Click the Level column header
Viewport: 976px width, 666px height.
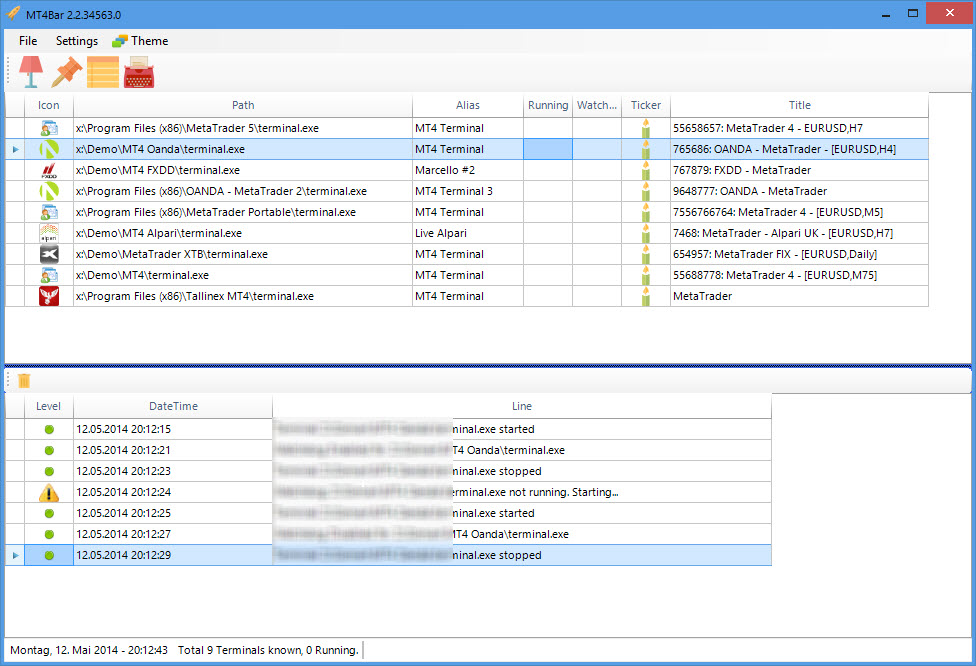[x=49, y=406]
